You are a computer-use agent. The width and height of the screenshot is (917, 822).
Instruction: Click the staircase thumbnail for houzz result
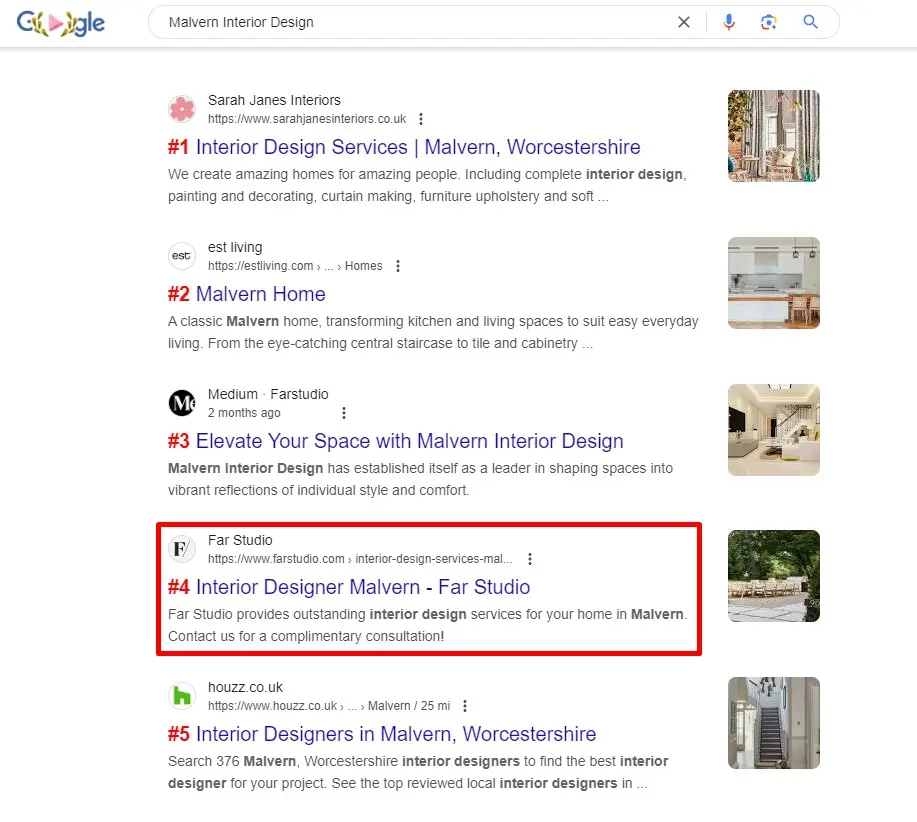click(773, 723)
